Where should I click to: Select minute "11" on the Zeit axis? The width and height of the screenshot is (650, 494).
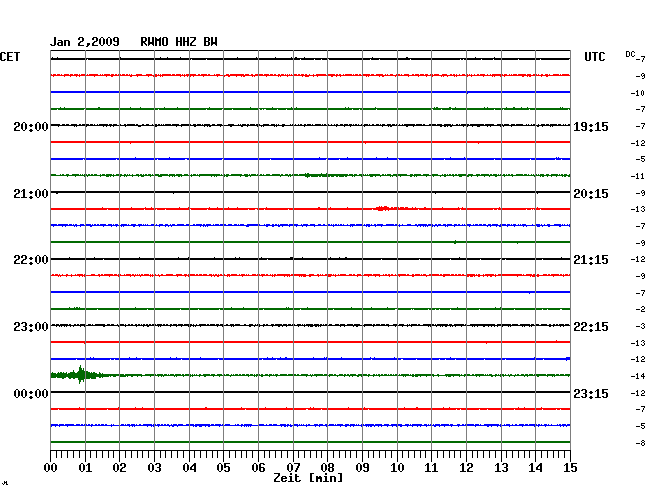[x=431, y=468]
